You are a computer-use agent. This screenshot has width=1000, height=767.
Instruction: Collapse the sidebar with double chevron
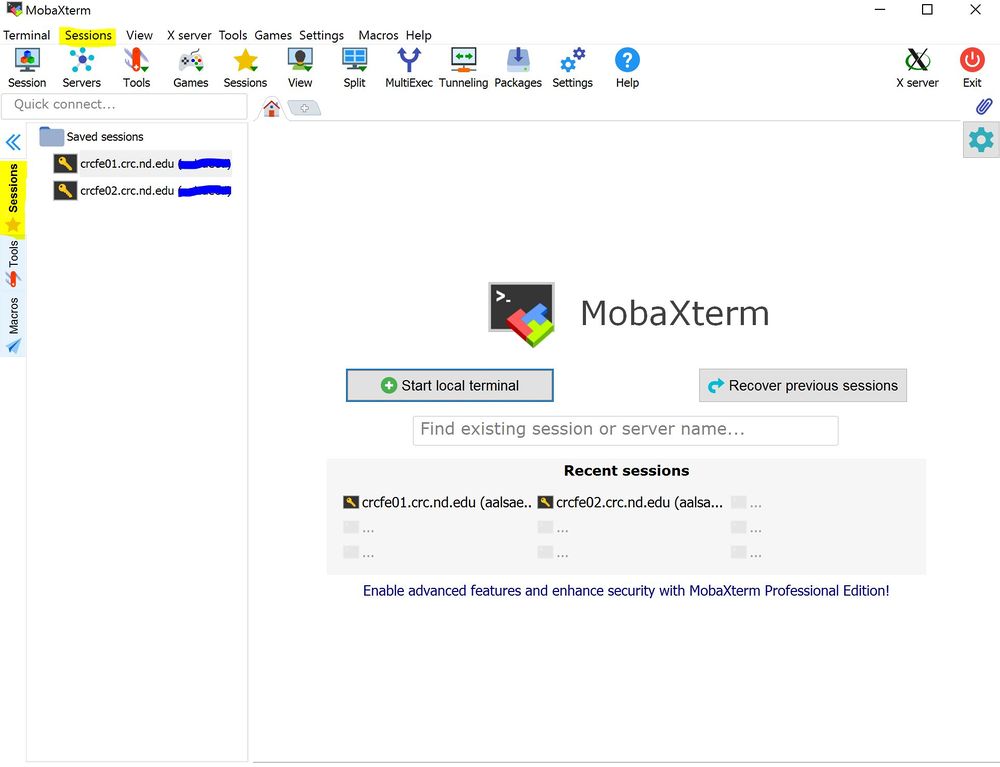click(x=13, y=142)
